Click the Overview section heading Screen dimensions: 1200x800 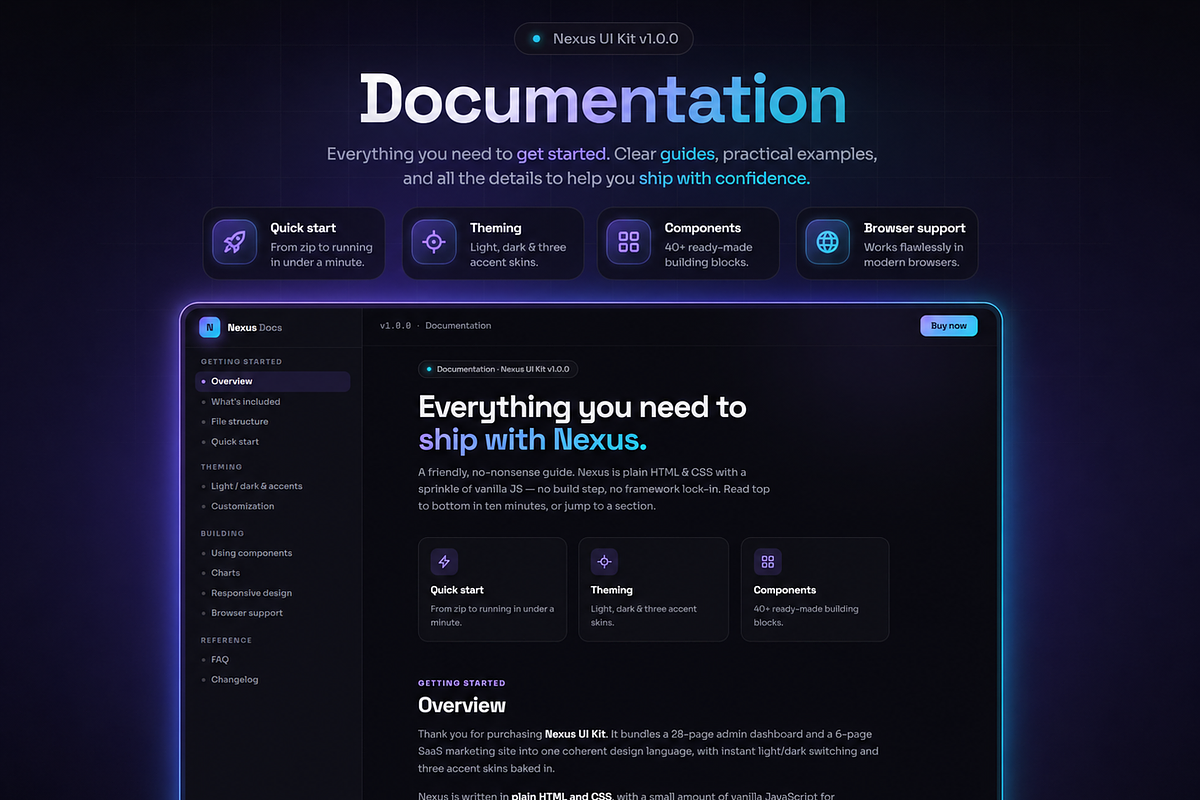[462, 705]
